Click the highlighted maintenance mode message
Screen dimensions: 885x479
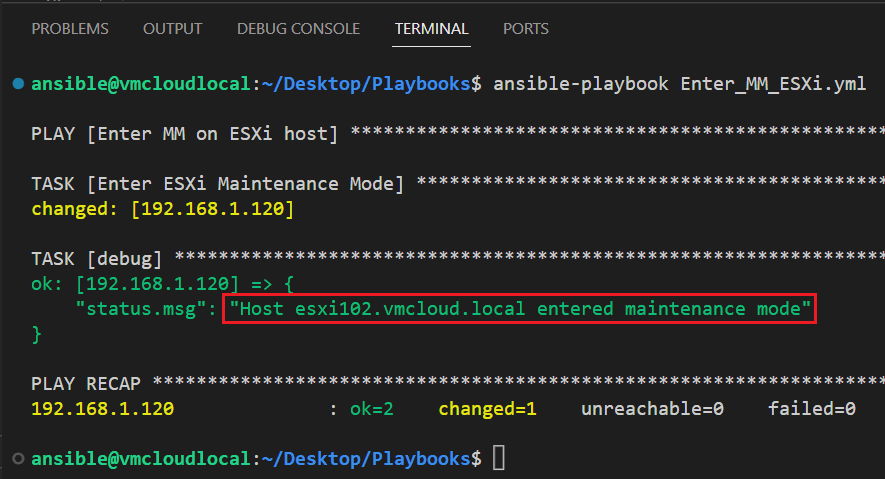click(x=520, y=309)
